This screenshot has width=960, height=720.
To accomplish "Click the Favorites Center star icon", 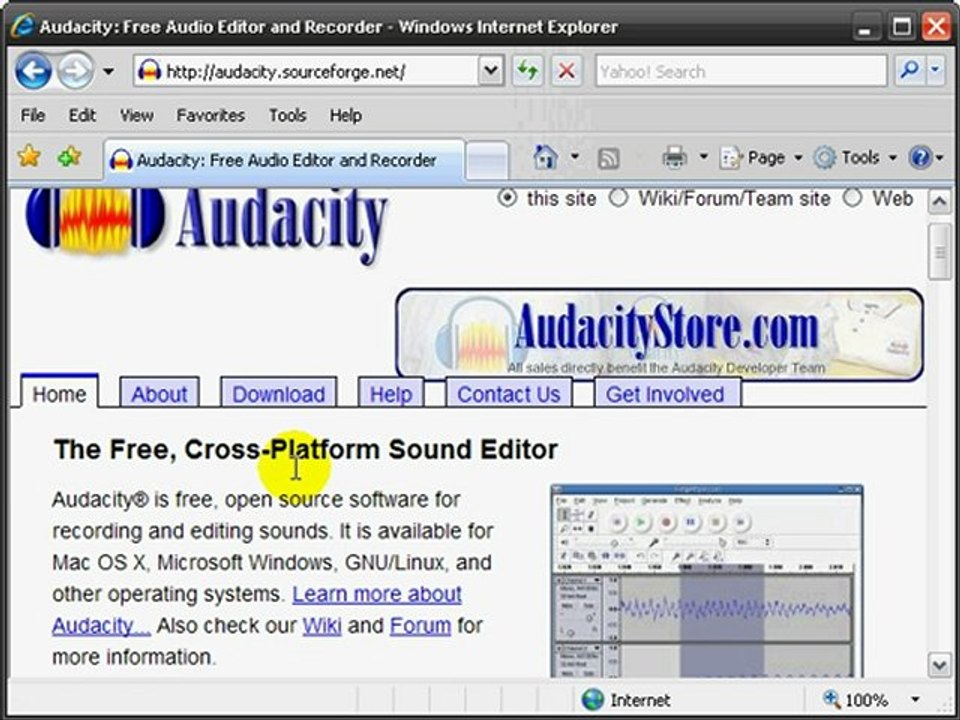I will point(29,157).
